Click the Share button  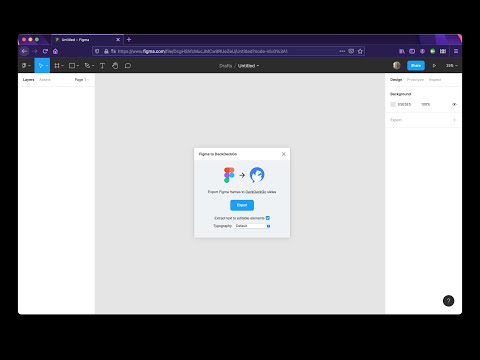[416, 66]
